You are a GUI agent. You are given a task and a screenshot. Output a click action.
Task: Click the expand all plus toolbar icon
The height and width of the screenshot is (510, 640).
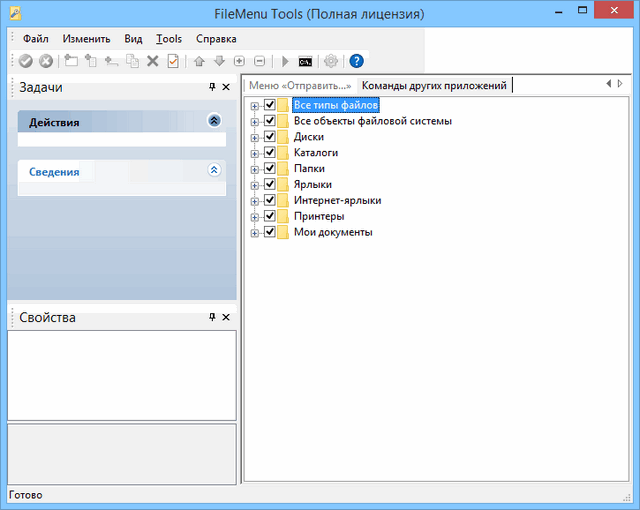239,61
